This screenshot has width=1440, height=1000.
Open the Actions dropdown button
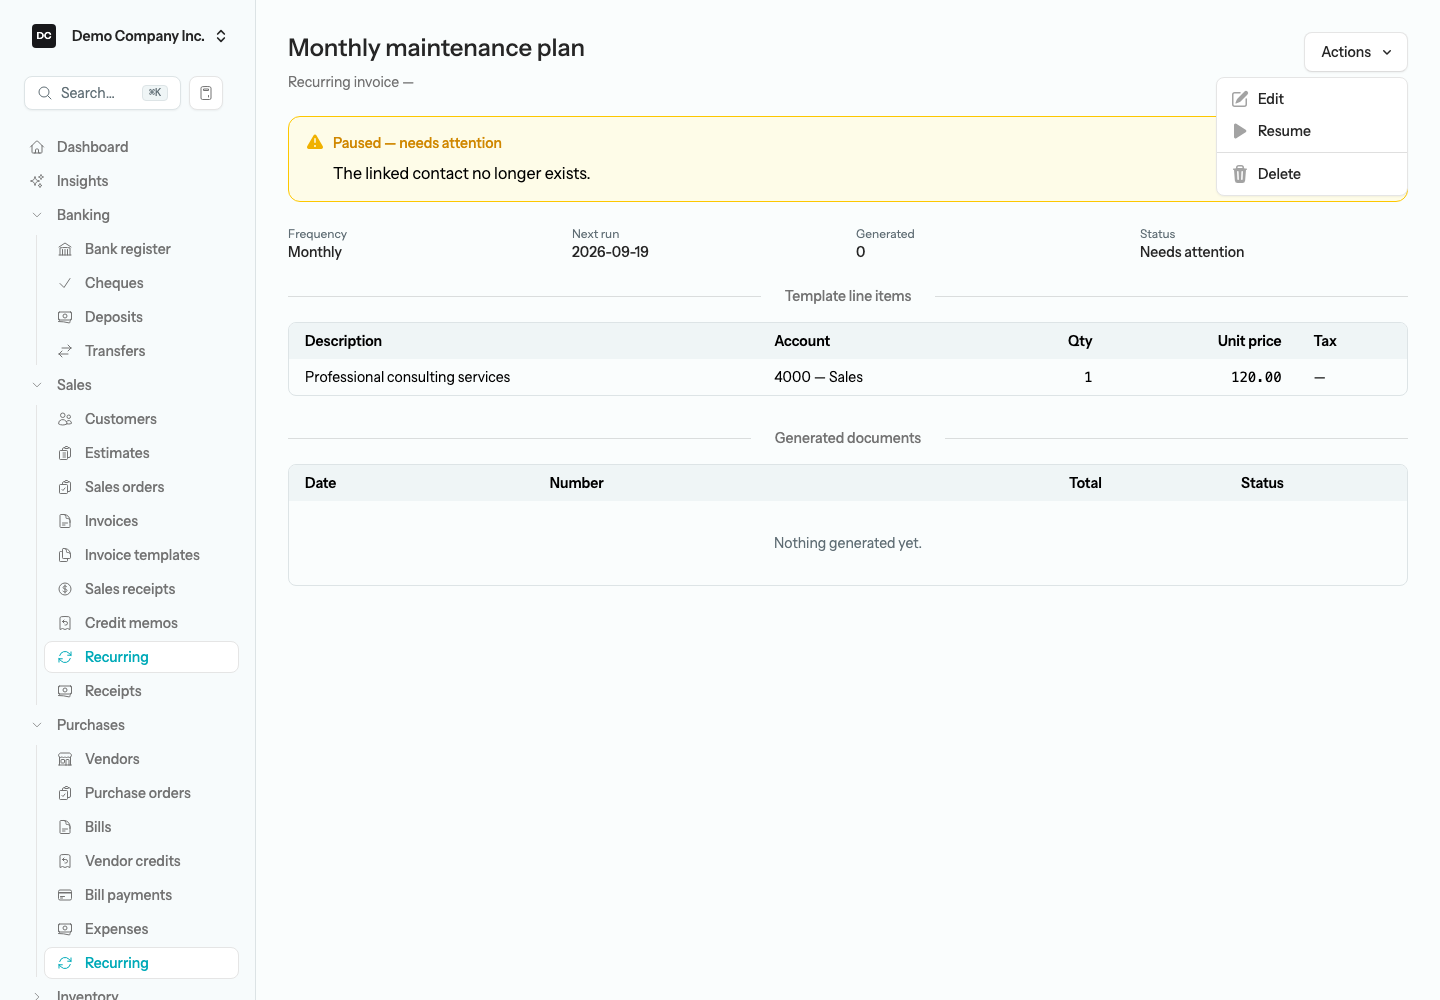click(1356, 52)
